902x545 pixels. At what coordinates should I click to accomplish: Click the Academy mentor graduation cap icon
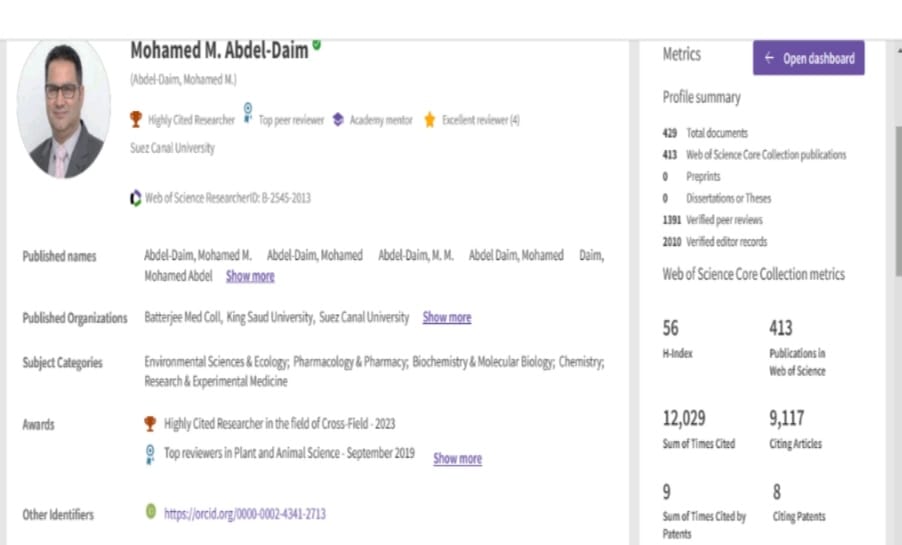coord(338,120)
